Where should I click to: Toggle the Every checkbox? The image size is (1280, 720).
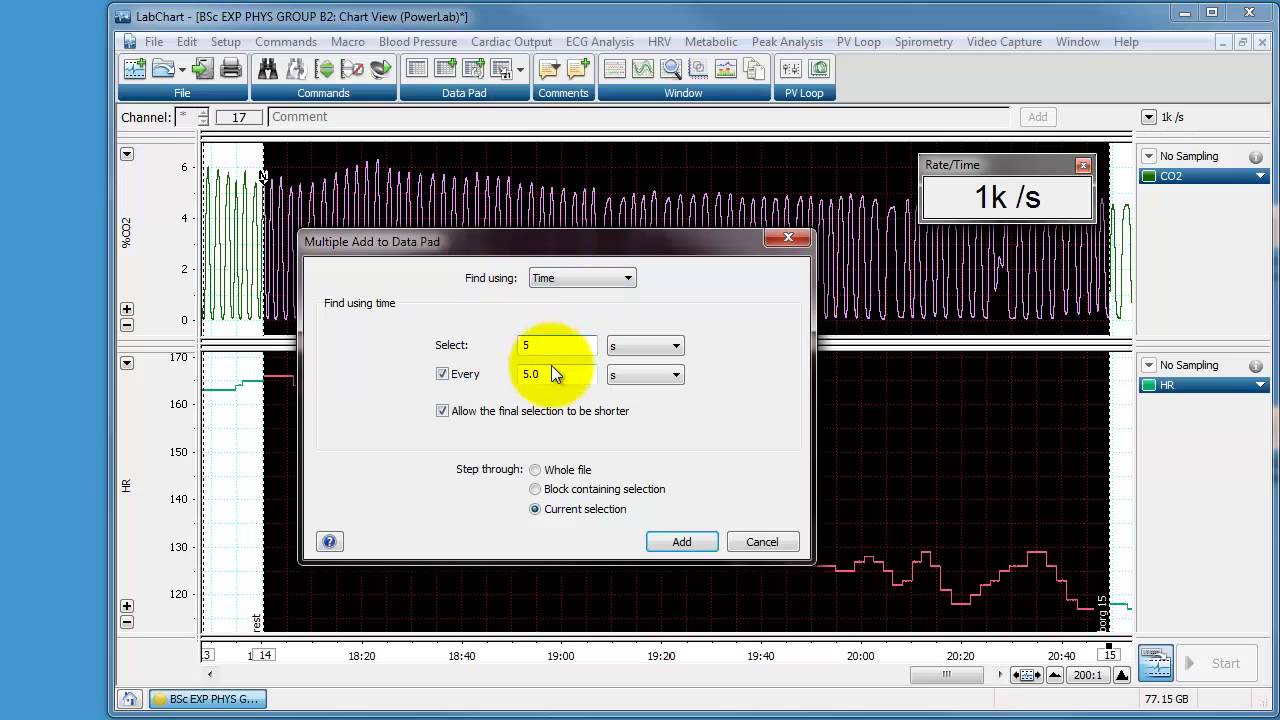[x=442, y=374]
